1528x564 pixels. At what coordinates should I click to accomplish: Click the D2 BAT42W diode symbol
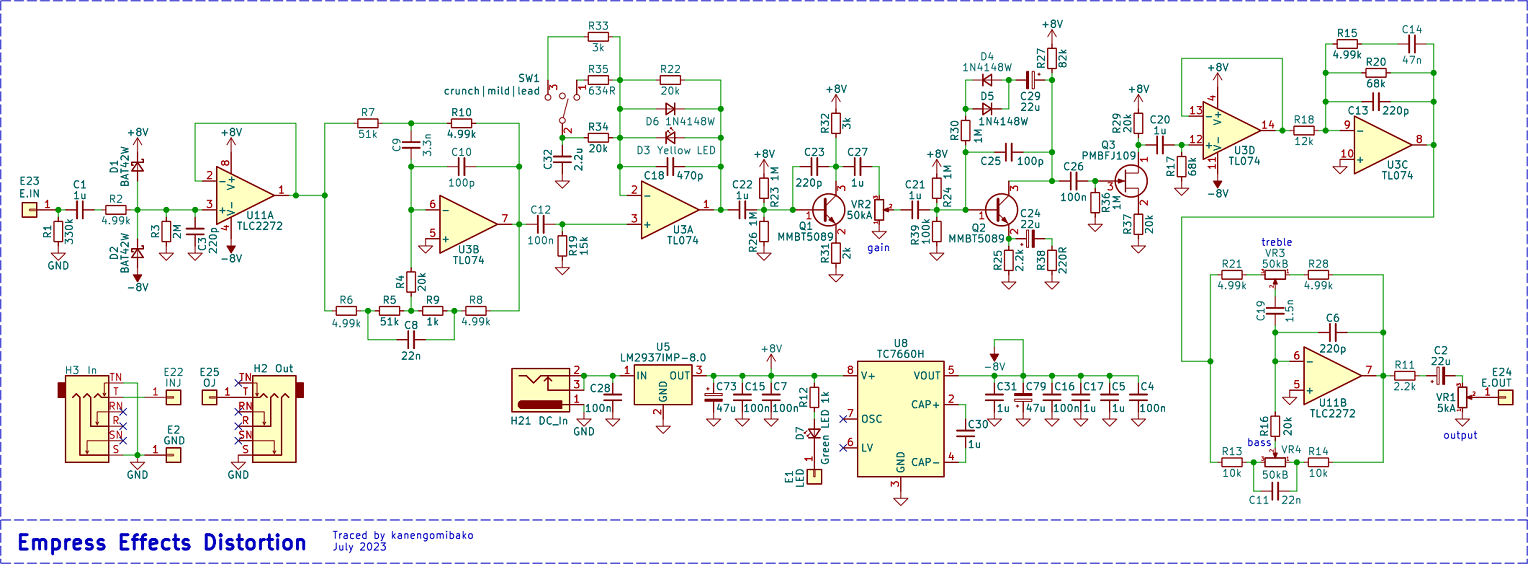(x=138, y=254)
